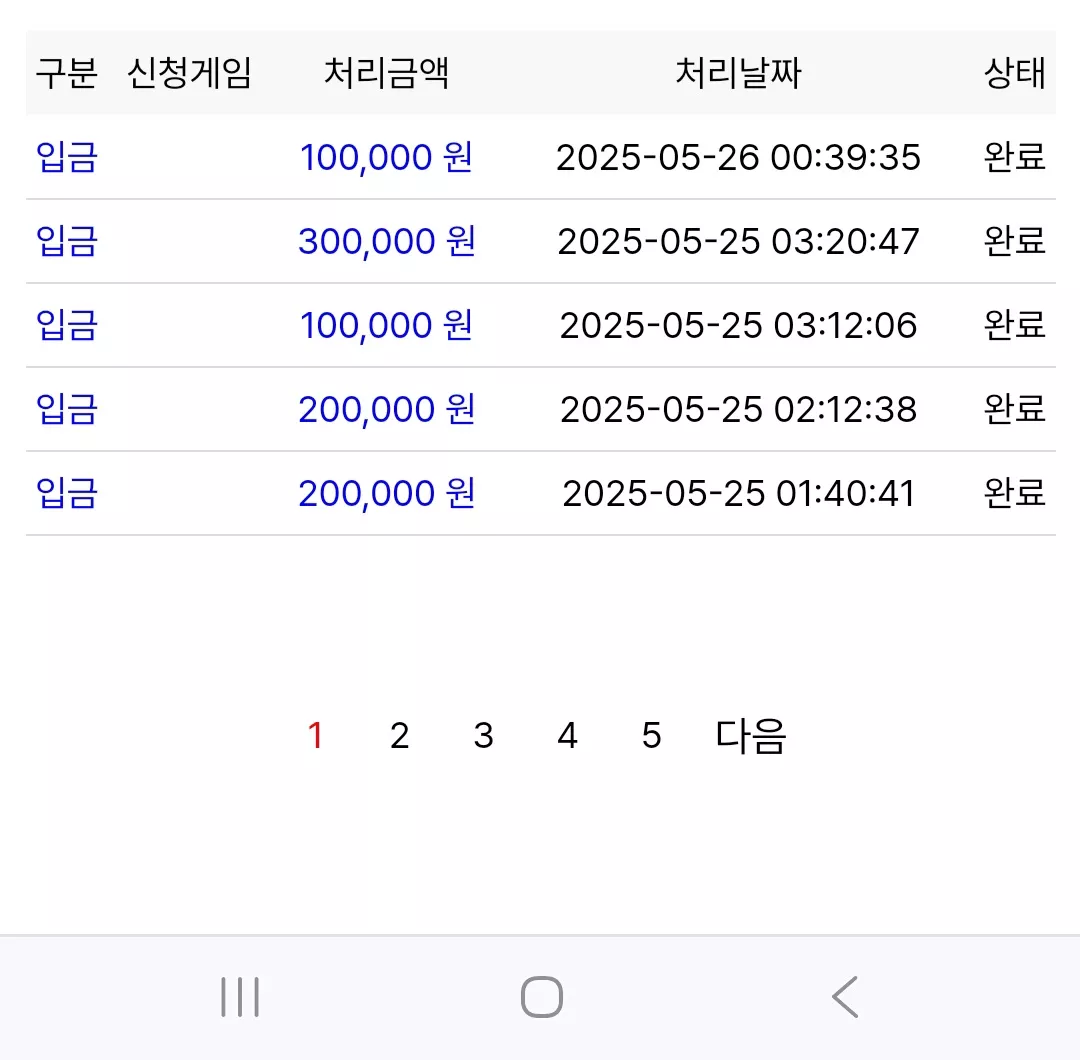Select current page number 1
1080x1060 pixels.
(315, 736)
